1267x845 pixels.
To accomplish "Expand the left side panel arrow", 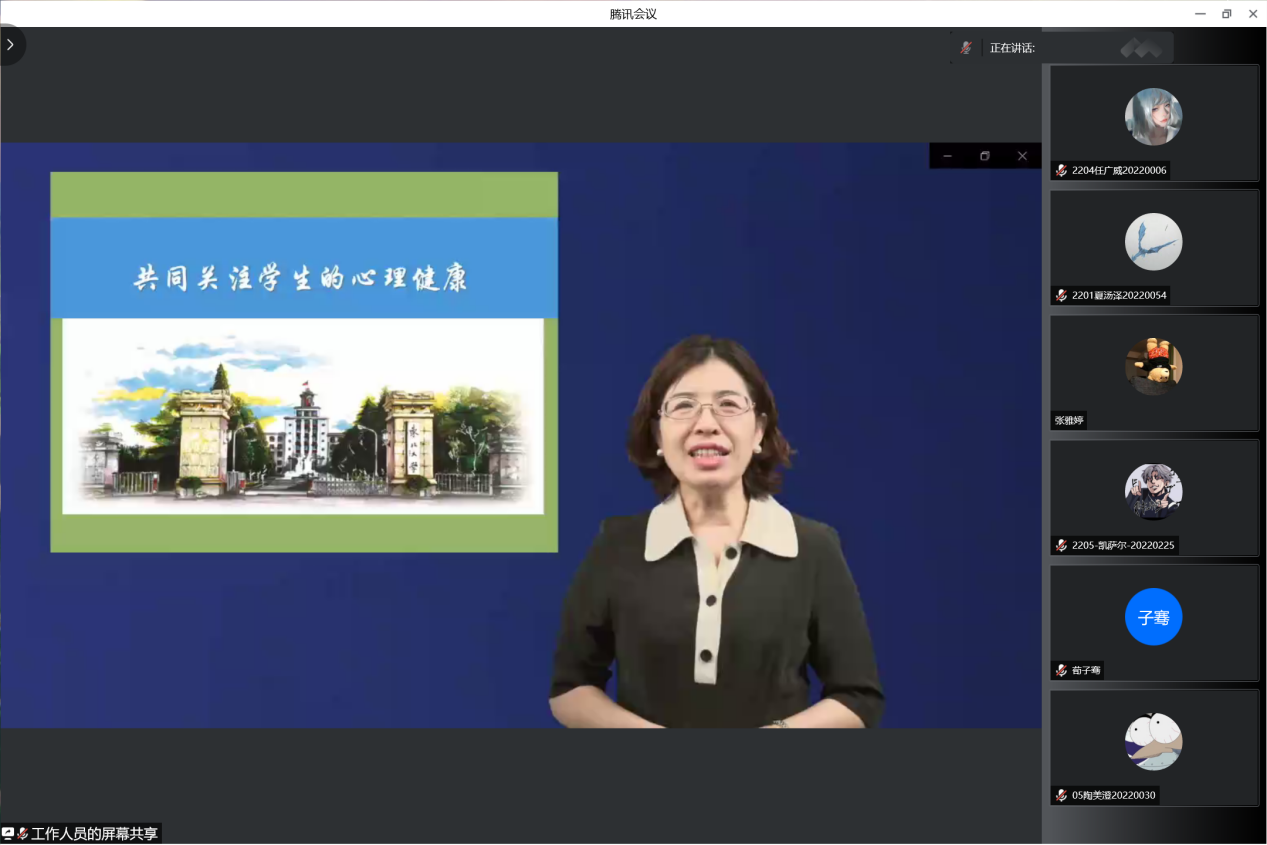I will point(11,45).
